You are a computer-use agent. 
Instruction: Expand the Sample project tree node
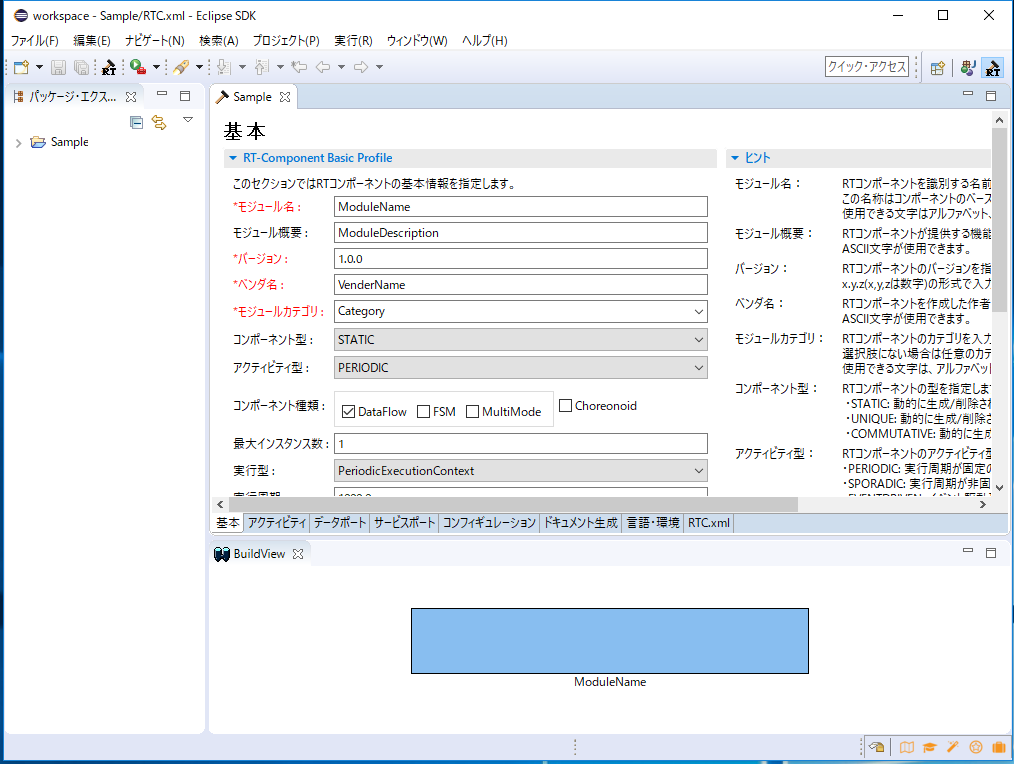18,142
